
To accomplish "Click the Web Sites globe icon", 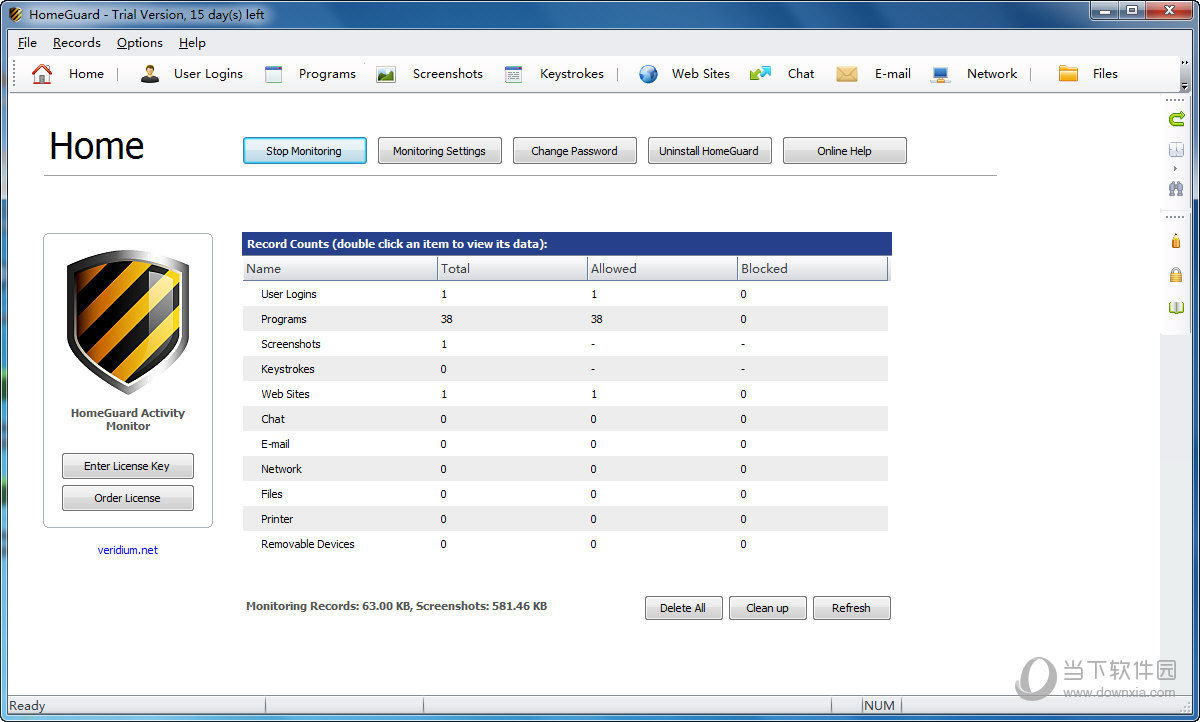I will coord(648,74).
